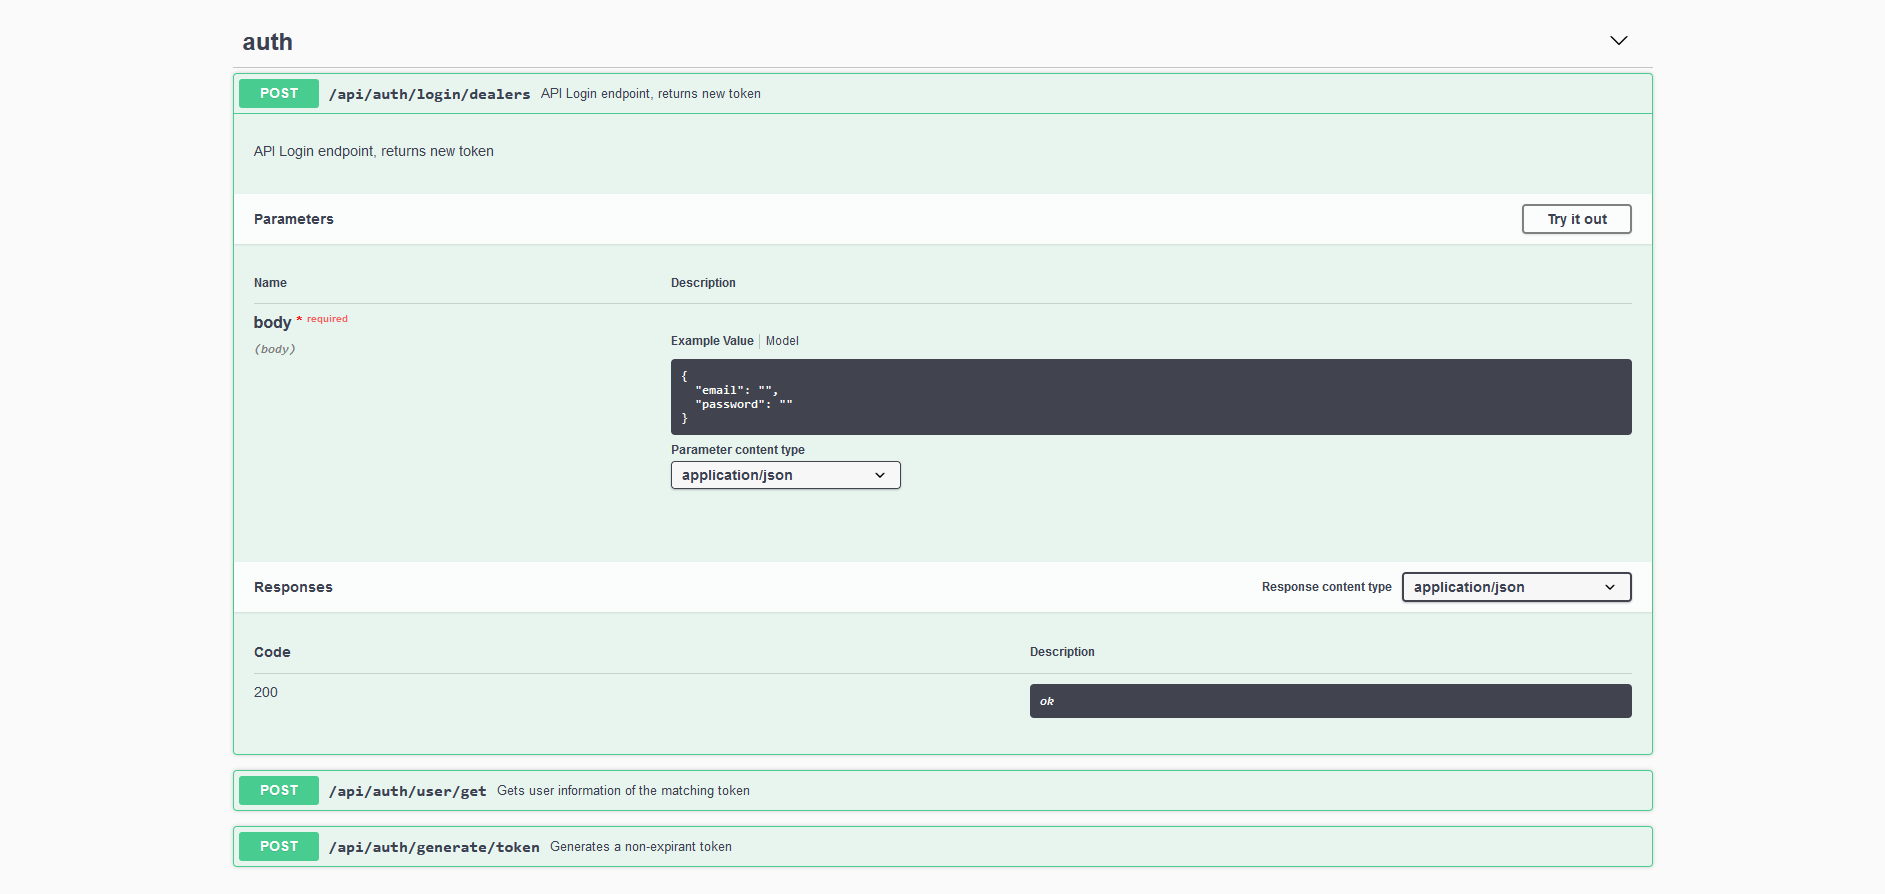1885x894 pixels.
Task: Click the Name column header
Action: pos(270,283)
